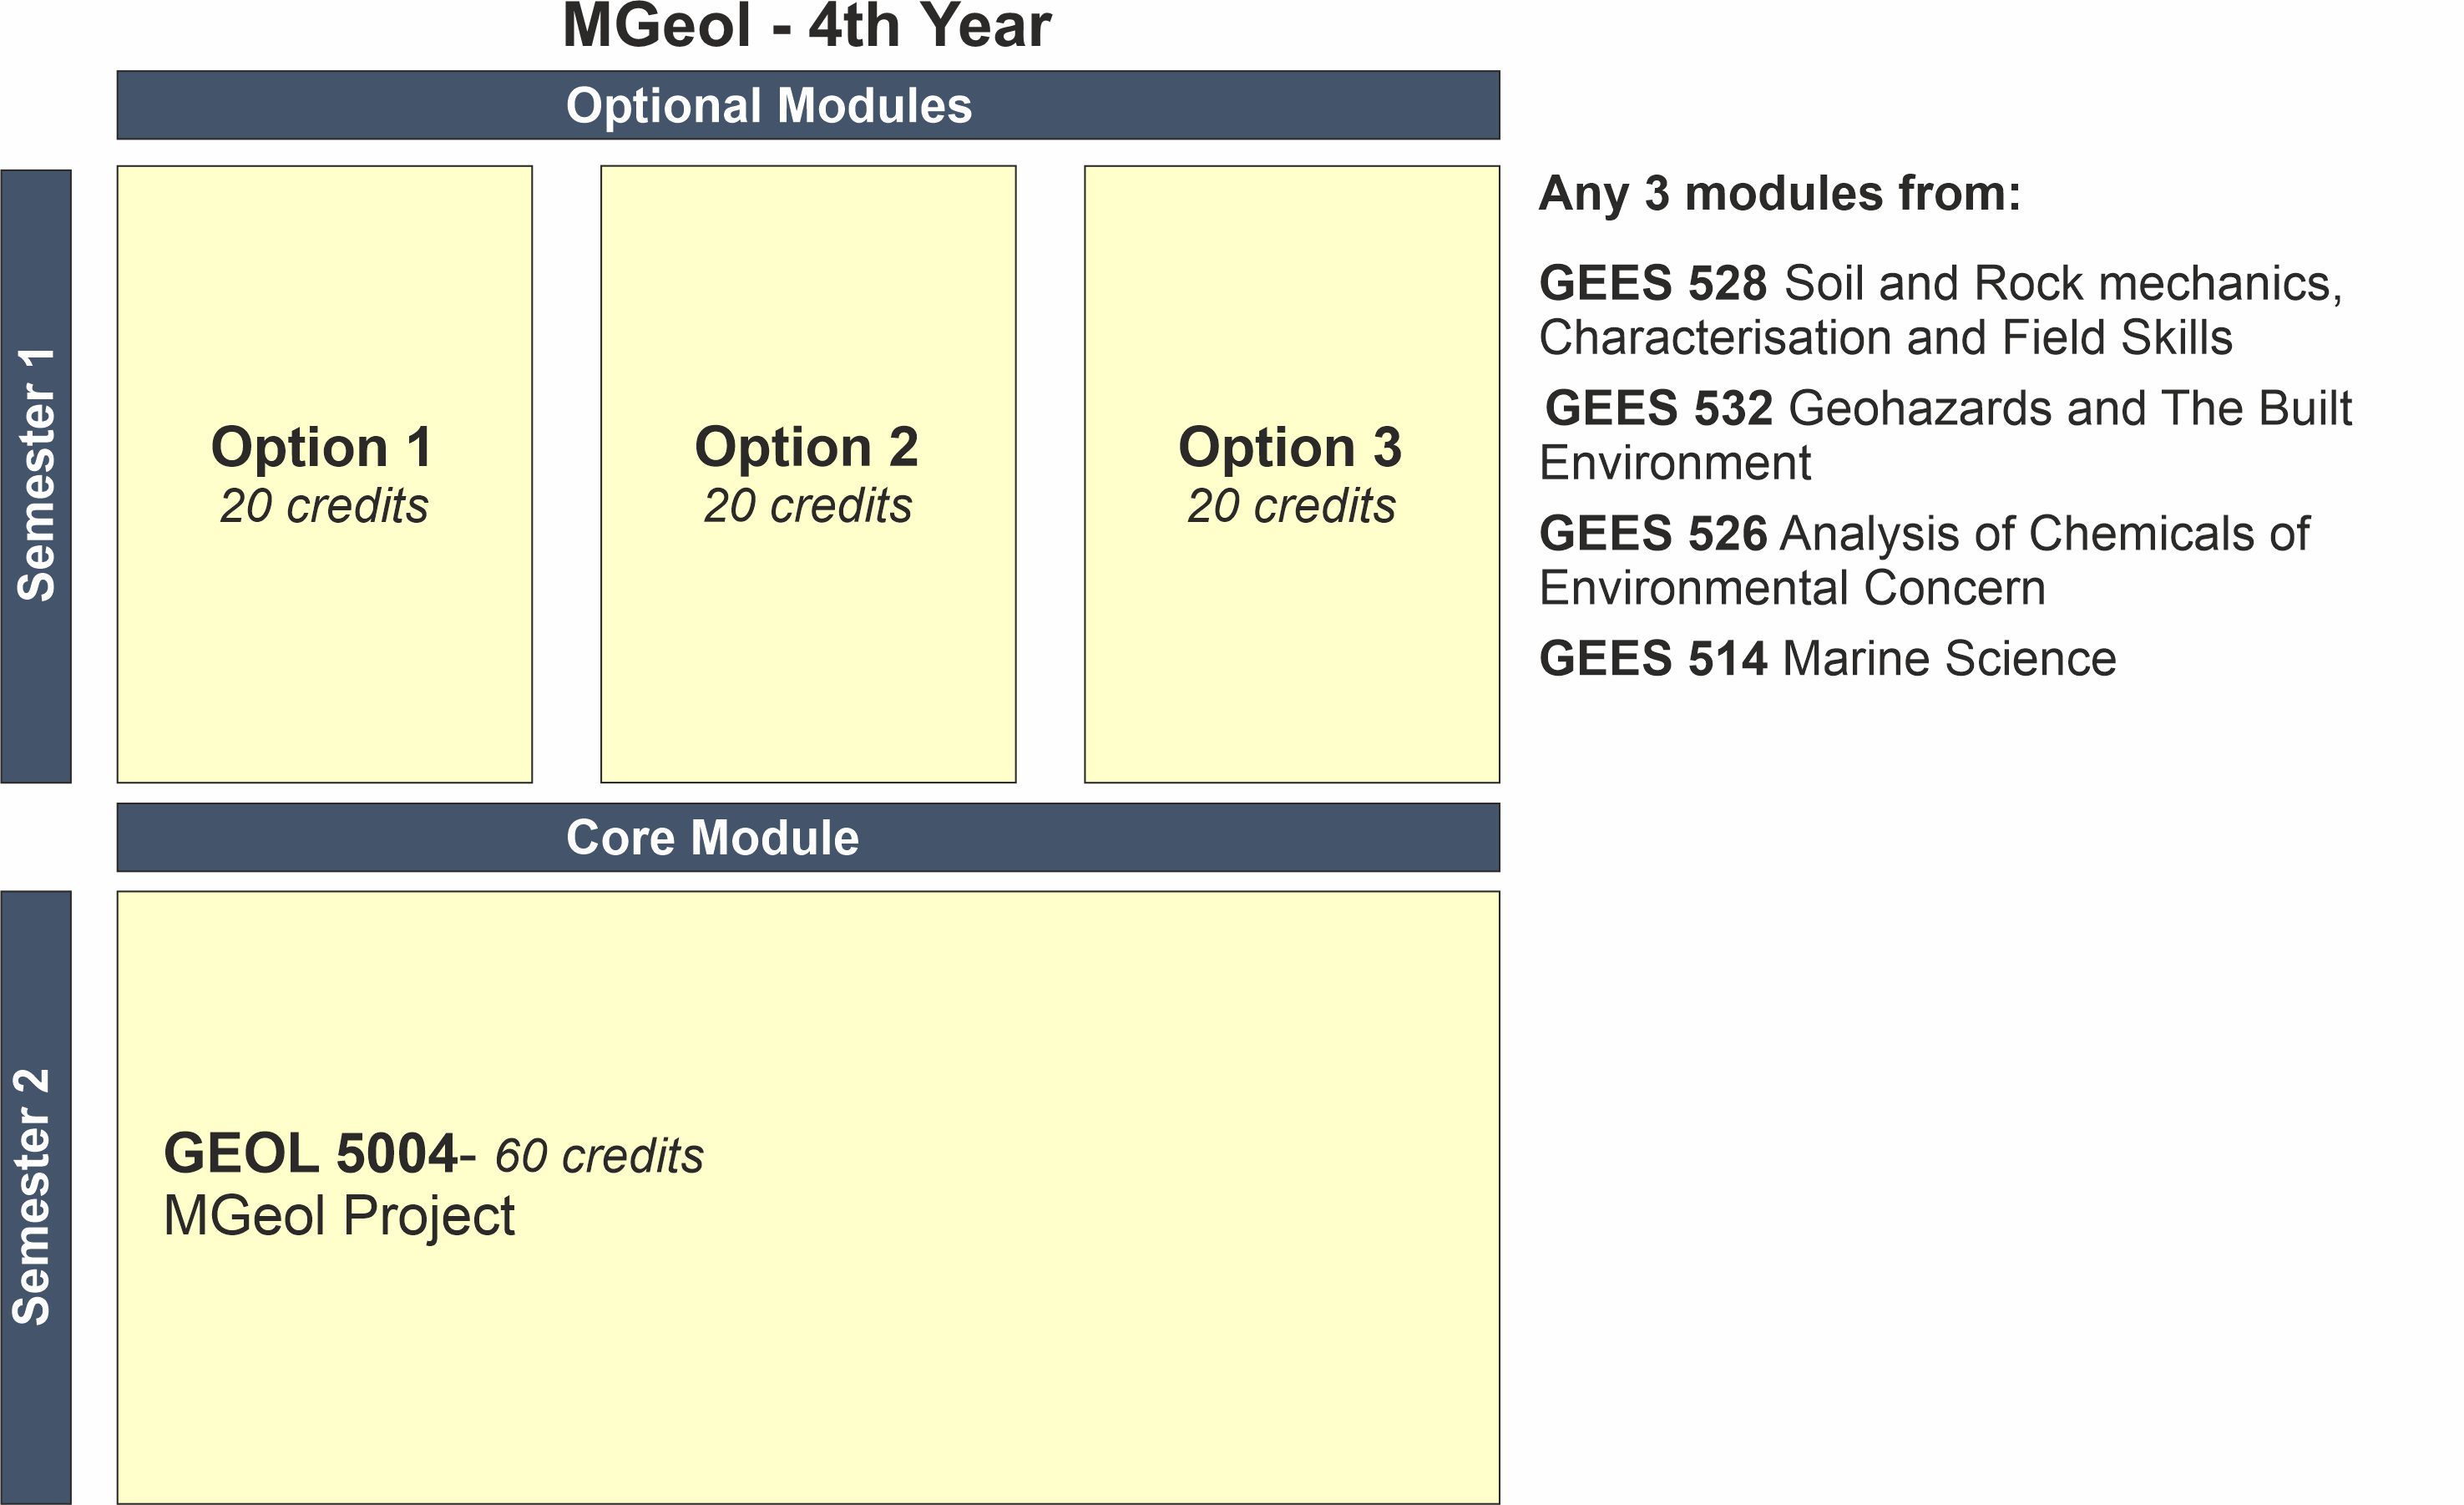
Task: Click the "Characterisation and Field Skills" line
Action: click(x=1885, y=338)
